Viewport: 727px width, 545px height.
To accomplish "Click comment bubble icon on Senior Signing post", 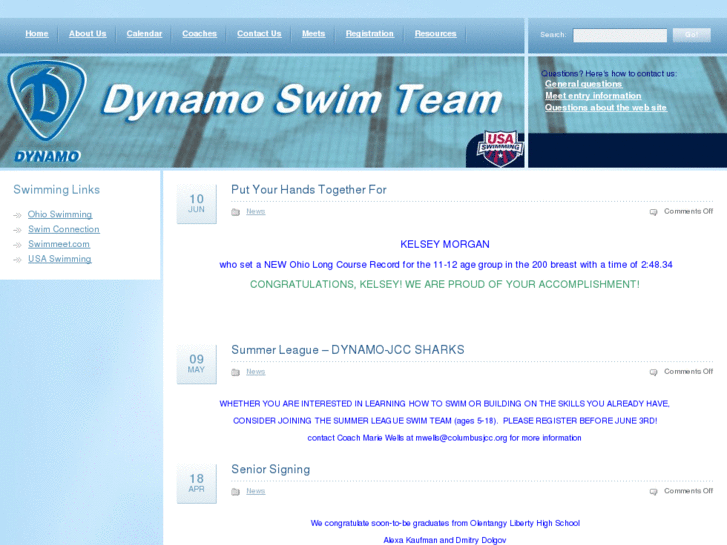I will pos(653,492).
